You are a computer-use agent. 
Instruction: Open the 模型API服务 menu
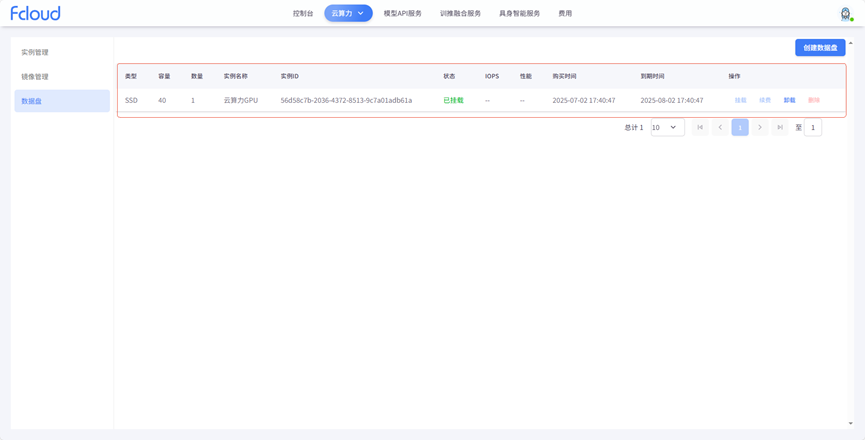[402, 14]
